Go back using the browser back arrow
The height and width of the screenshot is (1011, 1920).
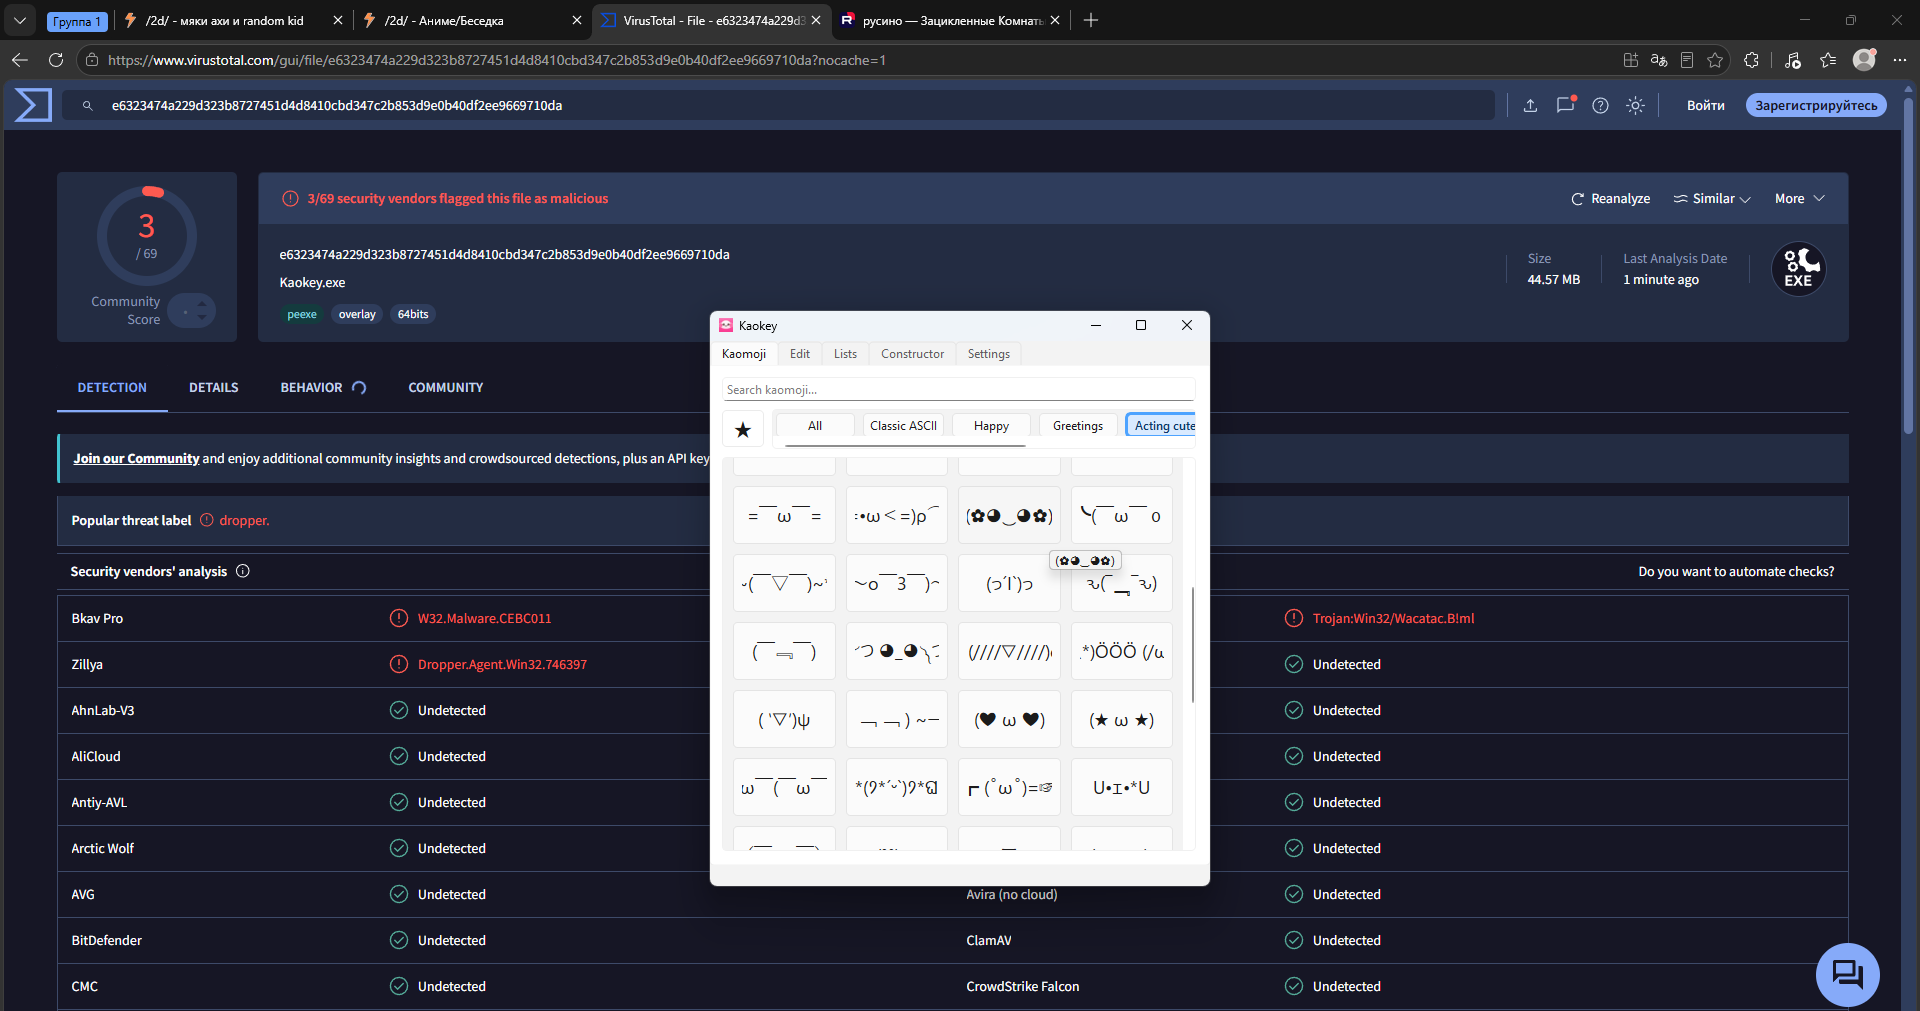coord(20,60)
